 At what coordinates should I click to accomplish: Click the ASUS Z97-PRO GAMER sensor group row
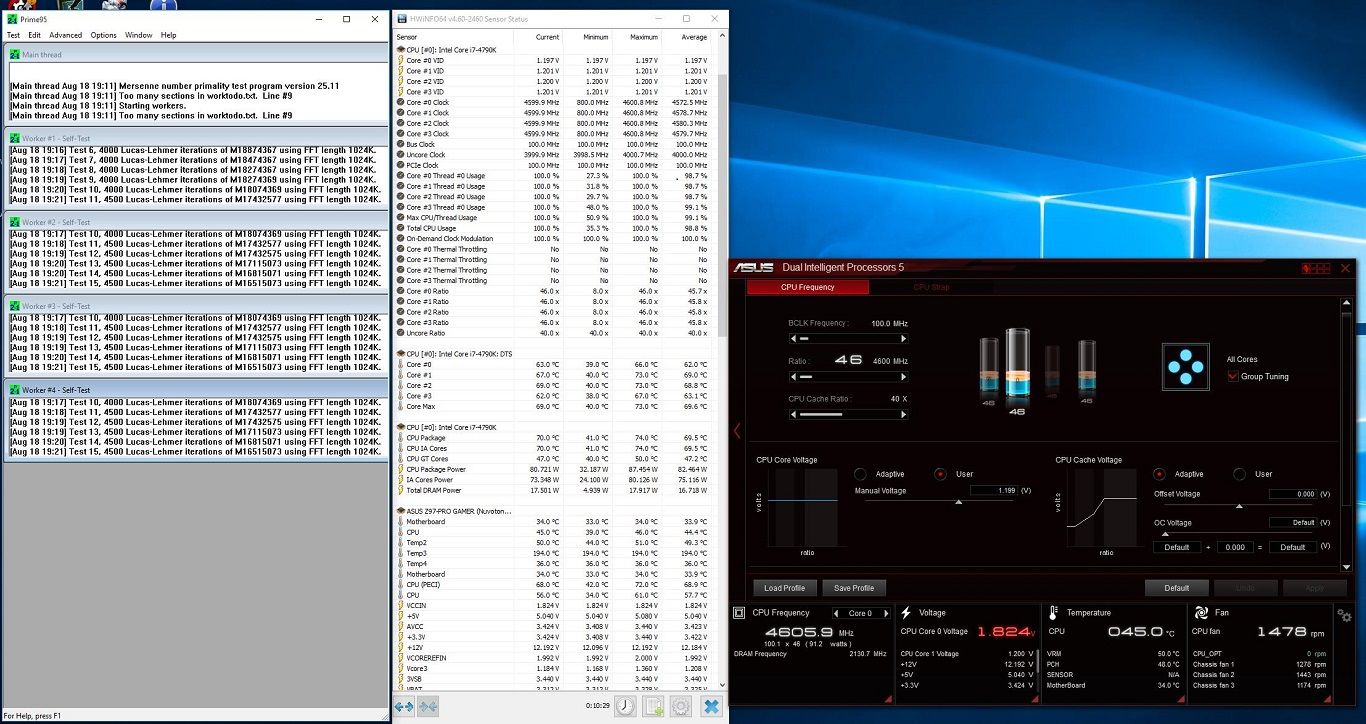click(x=556, y=511)
